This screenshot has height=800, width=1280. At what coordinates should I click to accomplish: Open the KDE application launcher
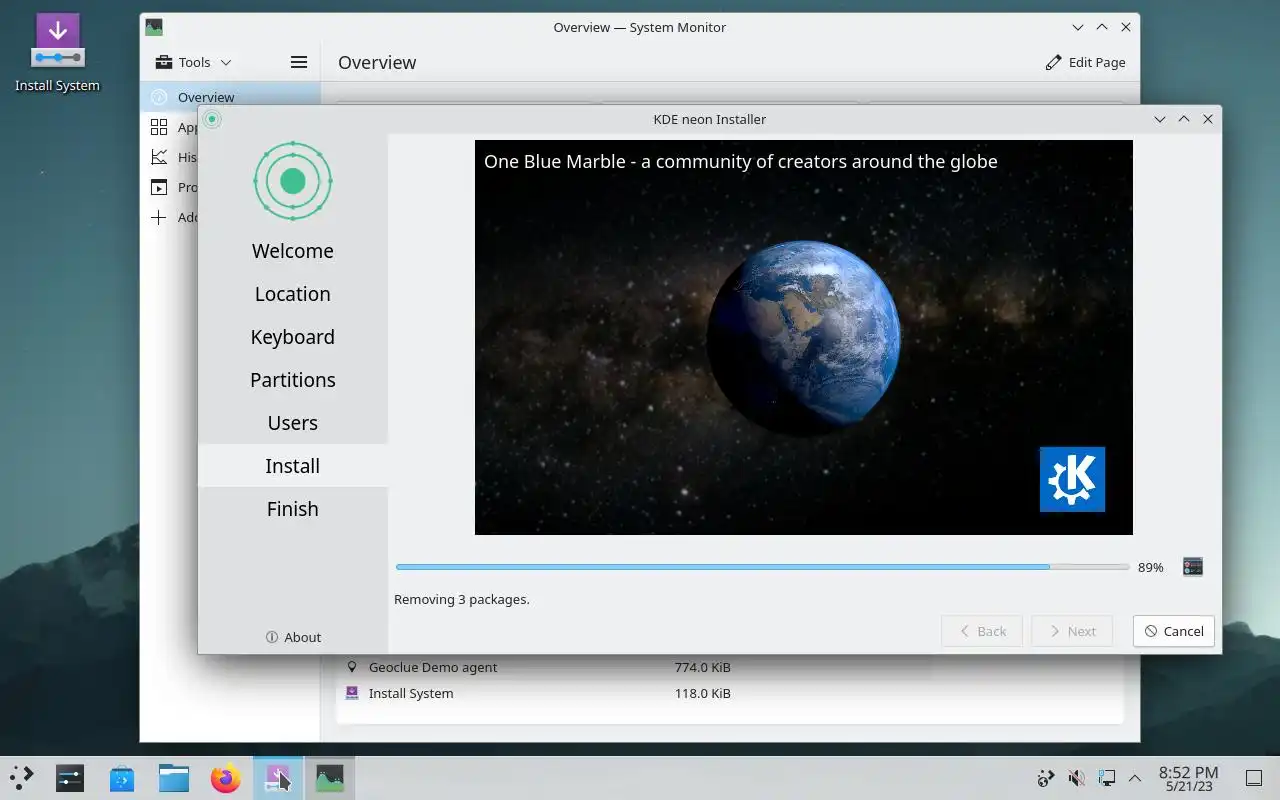(x=21, y=778)
